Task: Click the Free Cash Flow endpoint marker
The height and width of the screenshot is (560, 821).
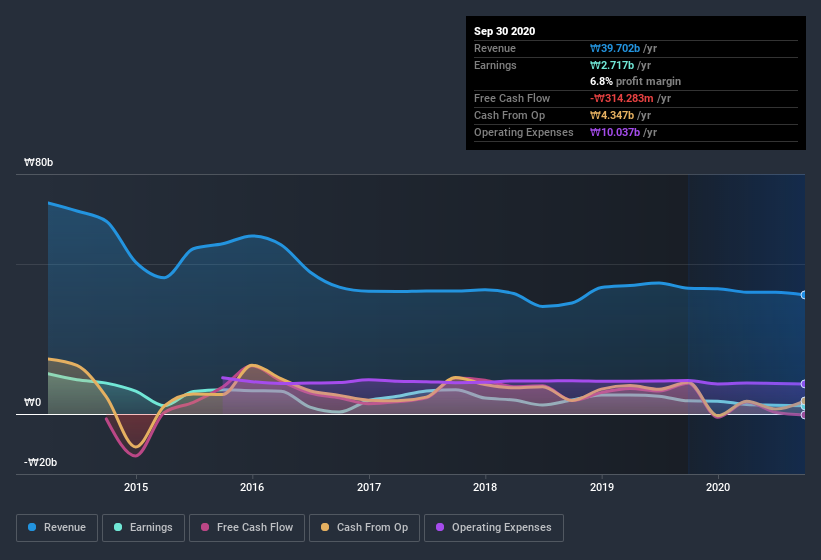Action: pyautogui.click(x=804, y=415)
